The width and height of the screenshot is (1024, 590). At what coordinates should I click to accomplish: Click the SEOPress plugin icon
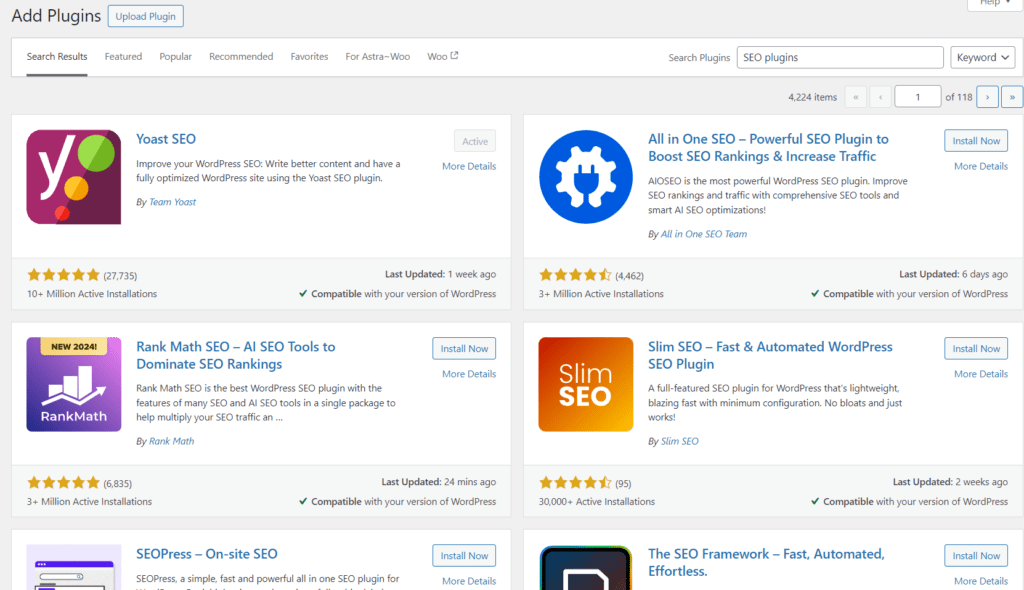(x=74, y=567)
